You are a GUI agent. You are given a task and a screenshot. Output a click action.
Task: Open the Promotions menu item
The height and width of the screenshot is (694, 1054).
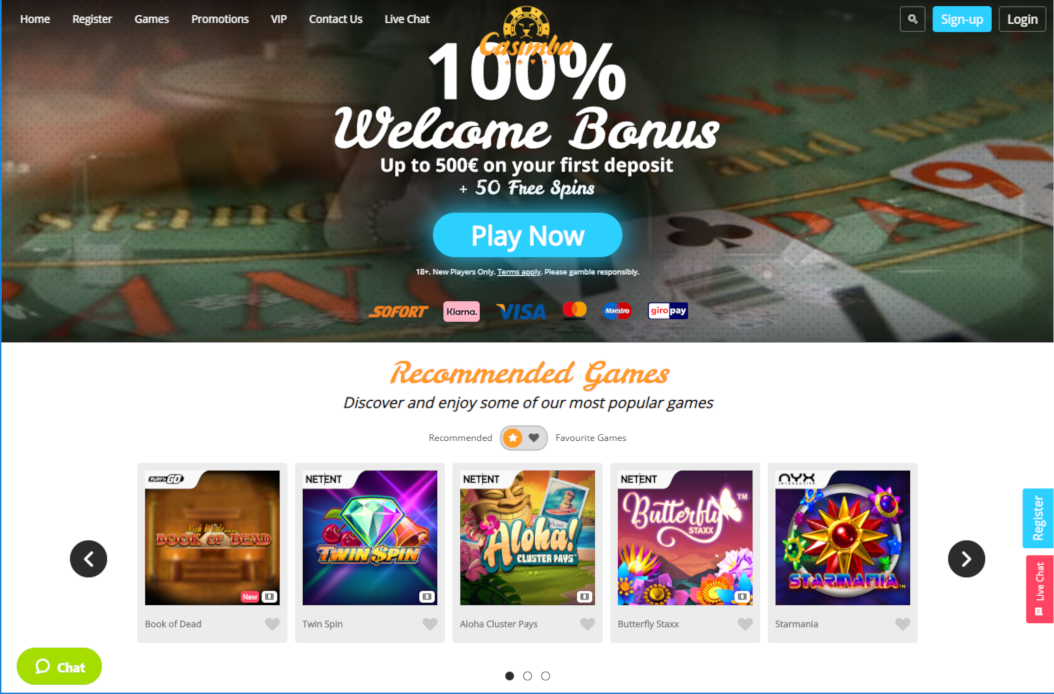click(x=220, y=19)
